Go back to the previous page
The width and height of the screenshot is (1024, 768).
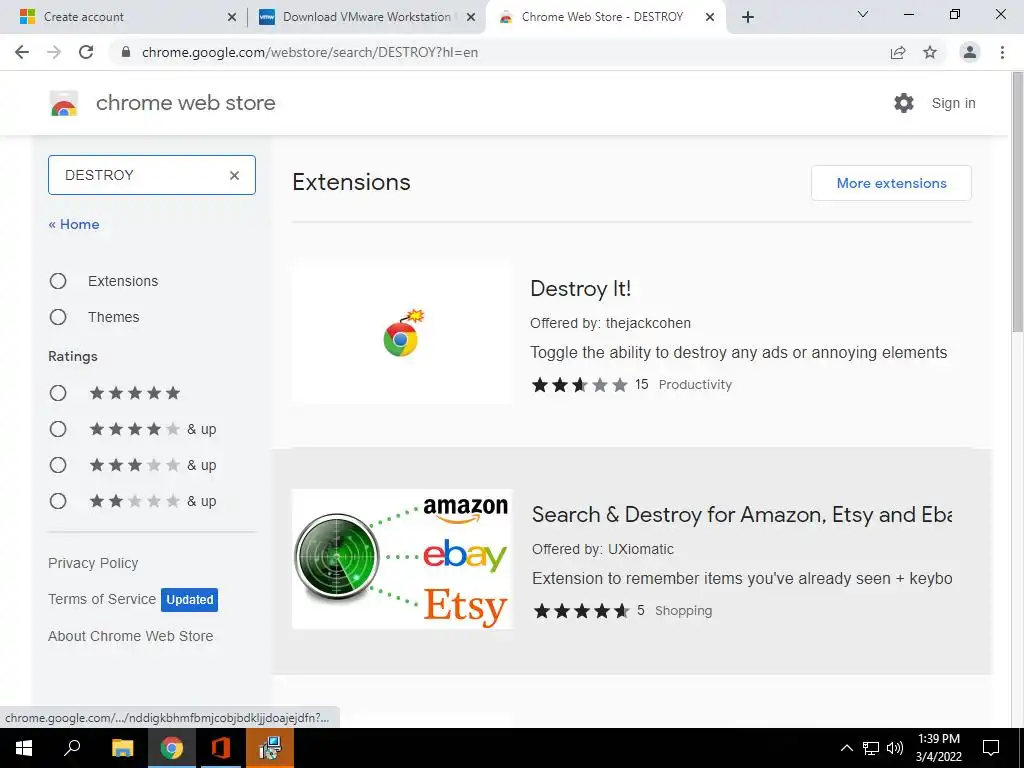(22, 52)
